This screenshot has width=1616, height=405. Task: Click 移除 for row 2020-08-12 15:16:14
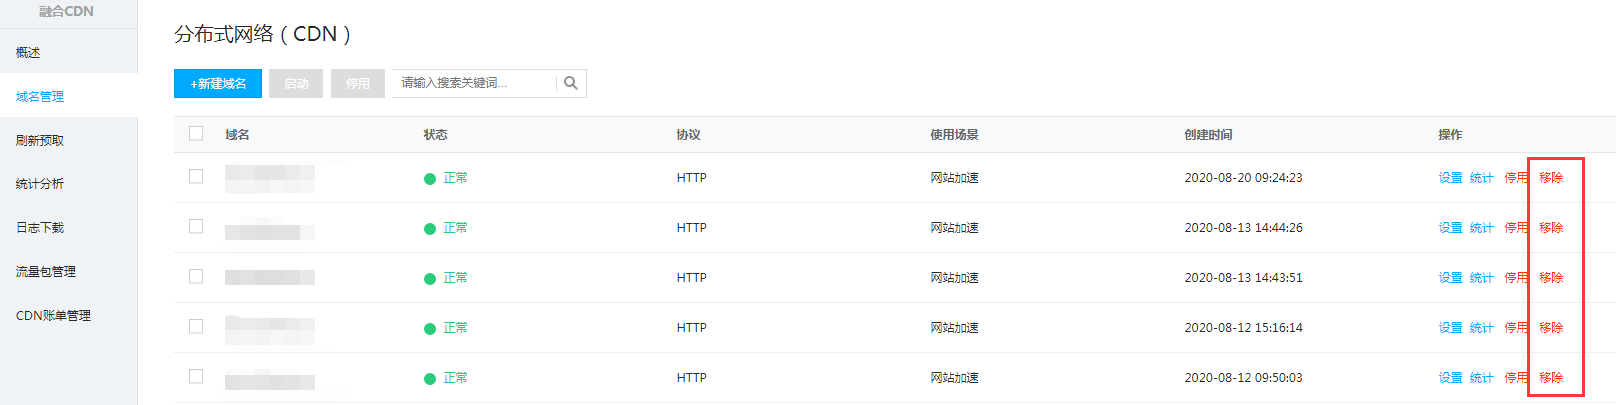(1551, 328)
